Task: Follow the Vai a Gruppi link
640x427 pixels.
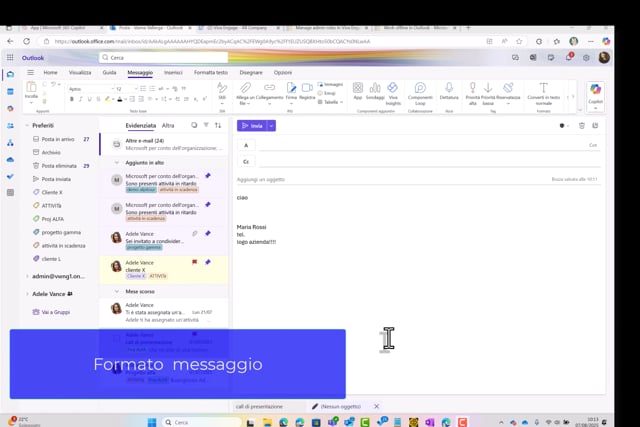Action: 51,312
